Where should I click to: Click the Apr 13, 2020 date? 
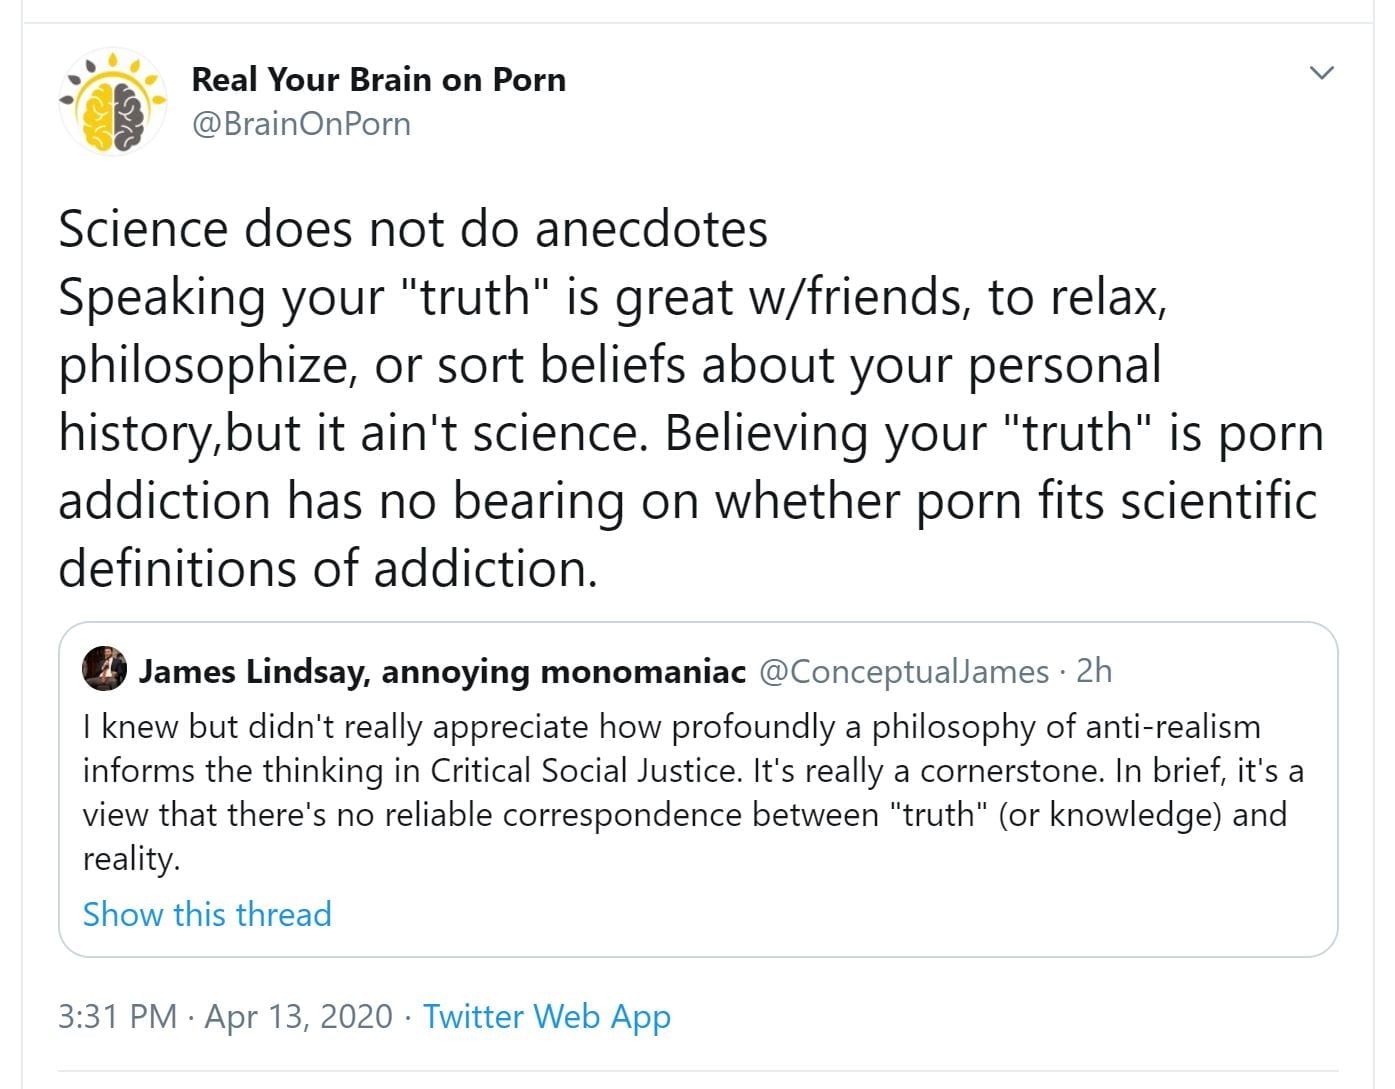(x=298, y=1016)
